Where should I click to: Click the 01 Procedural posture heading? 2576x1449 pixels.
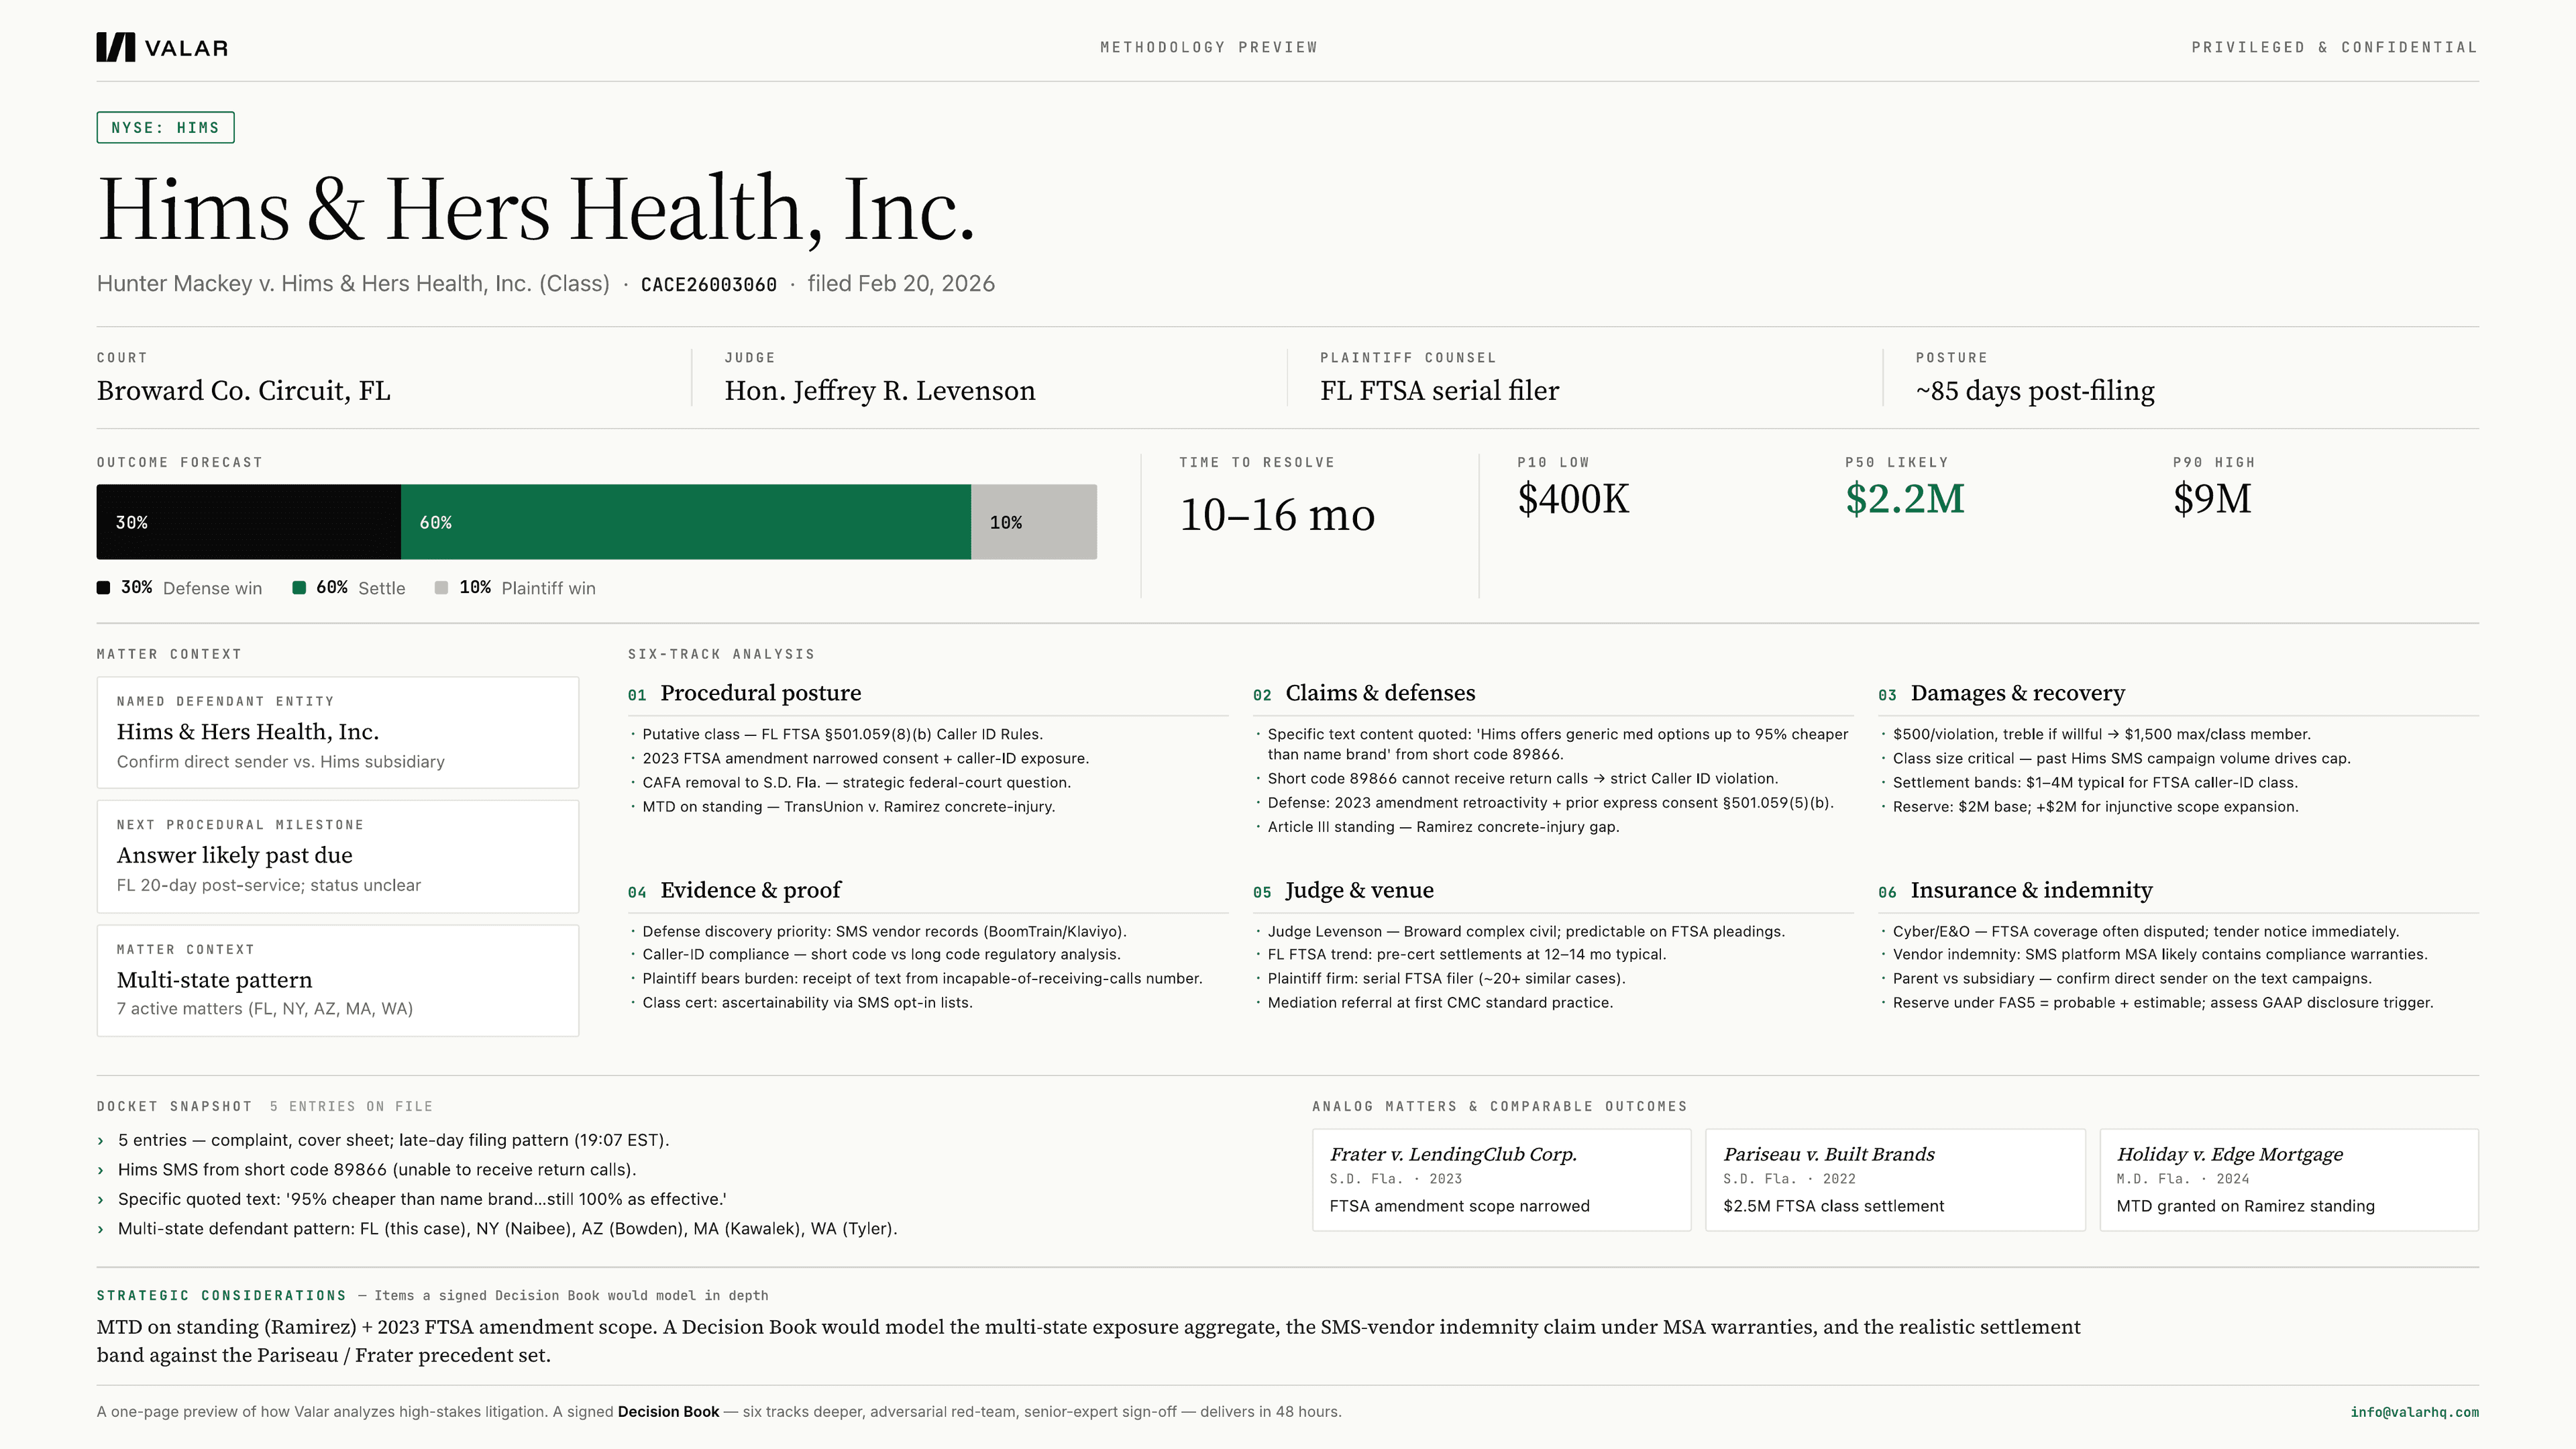tap(744, 693)
